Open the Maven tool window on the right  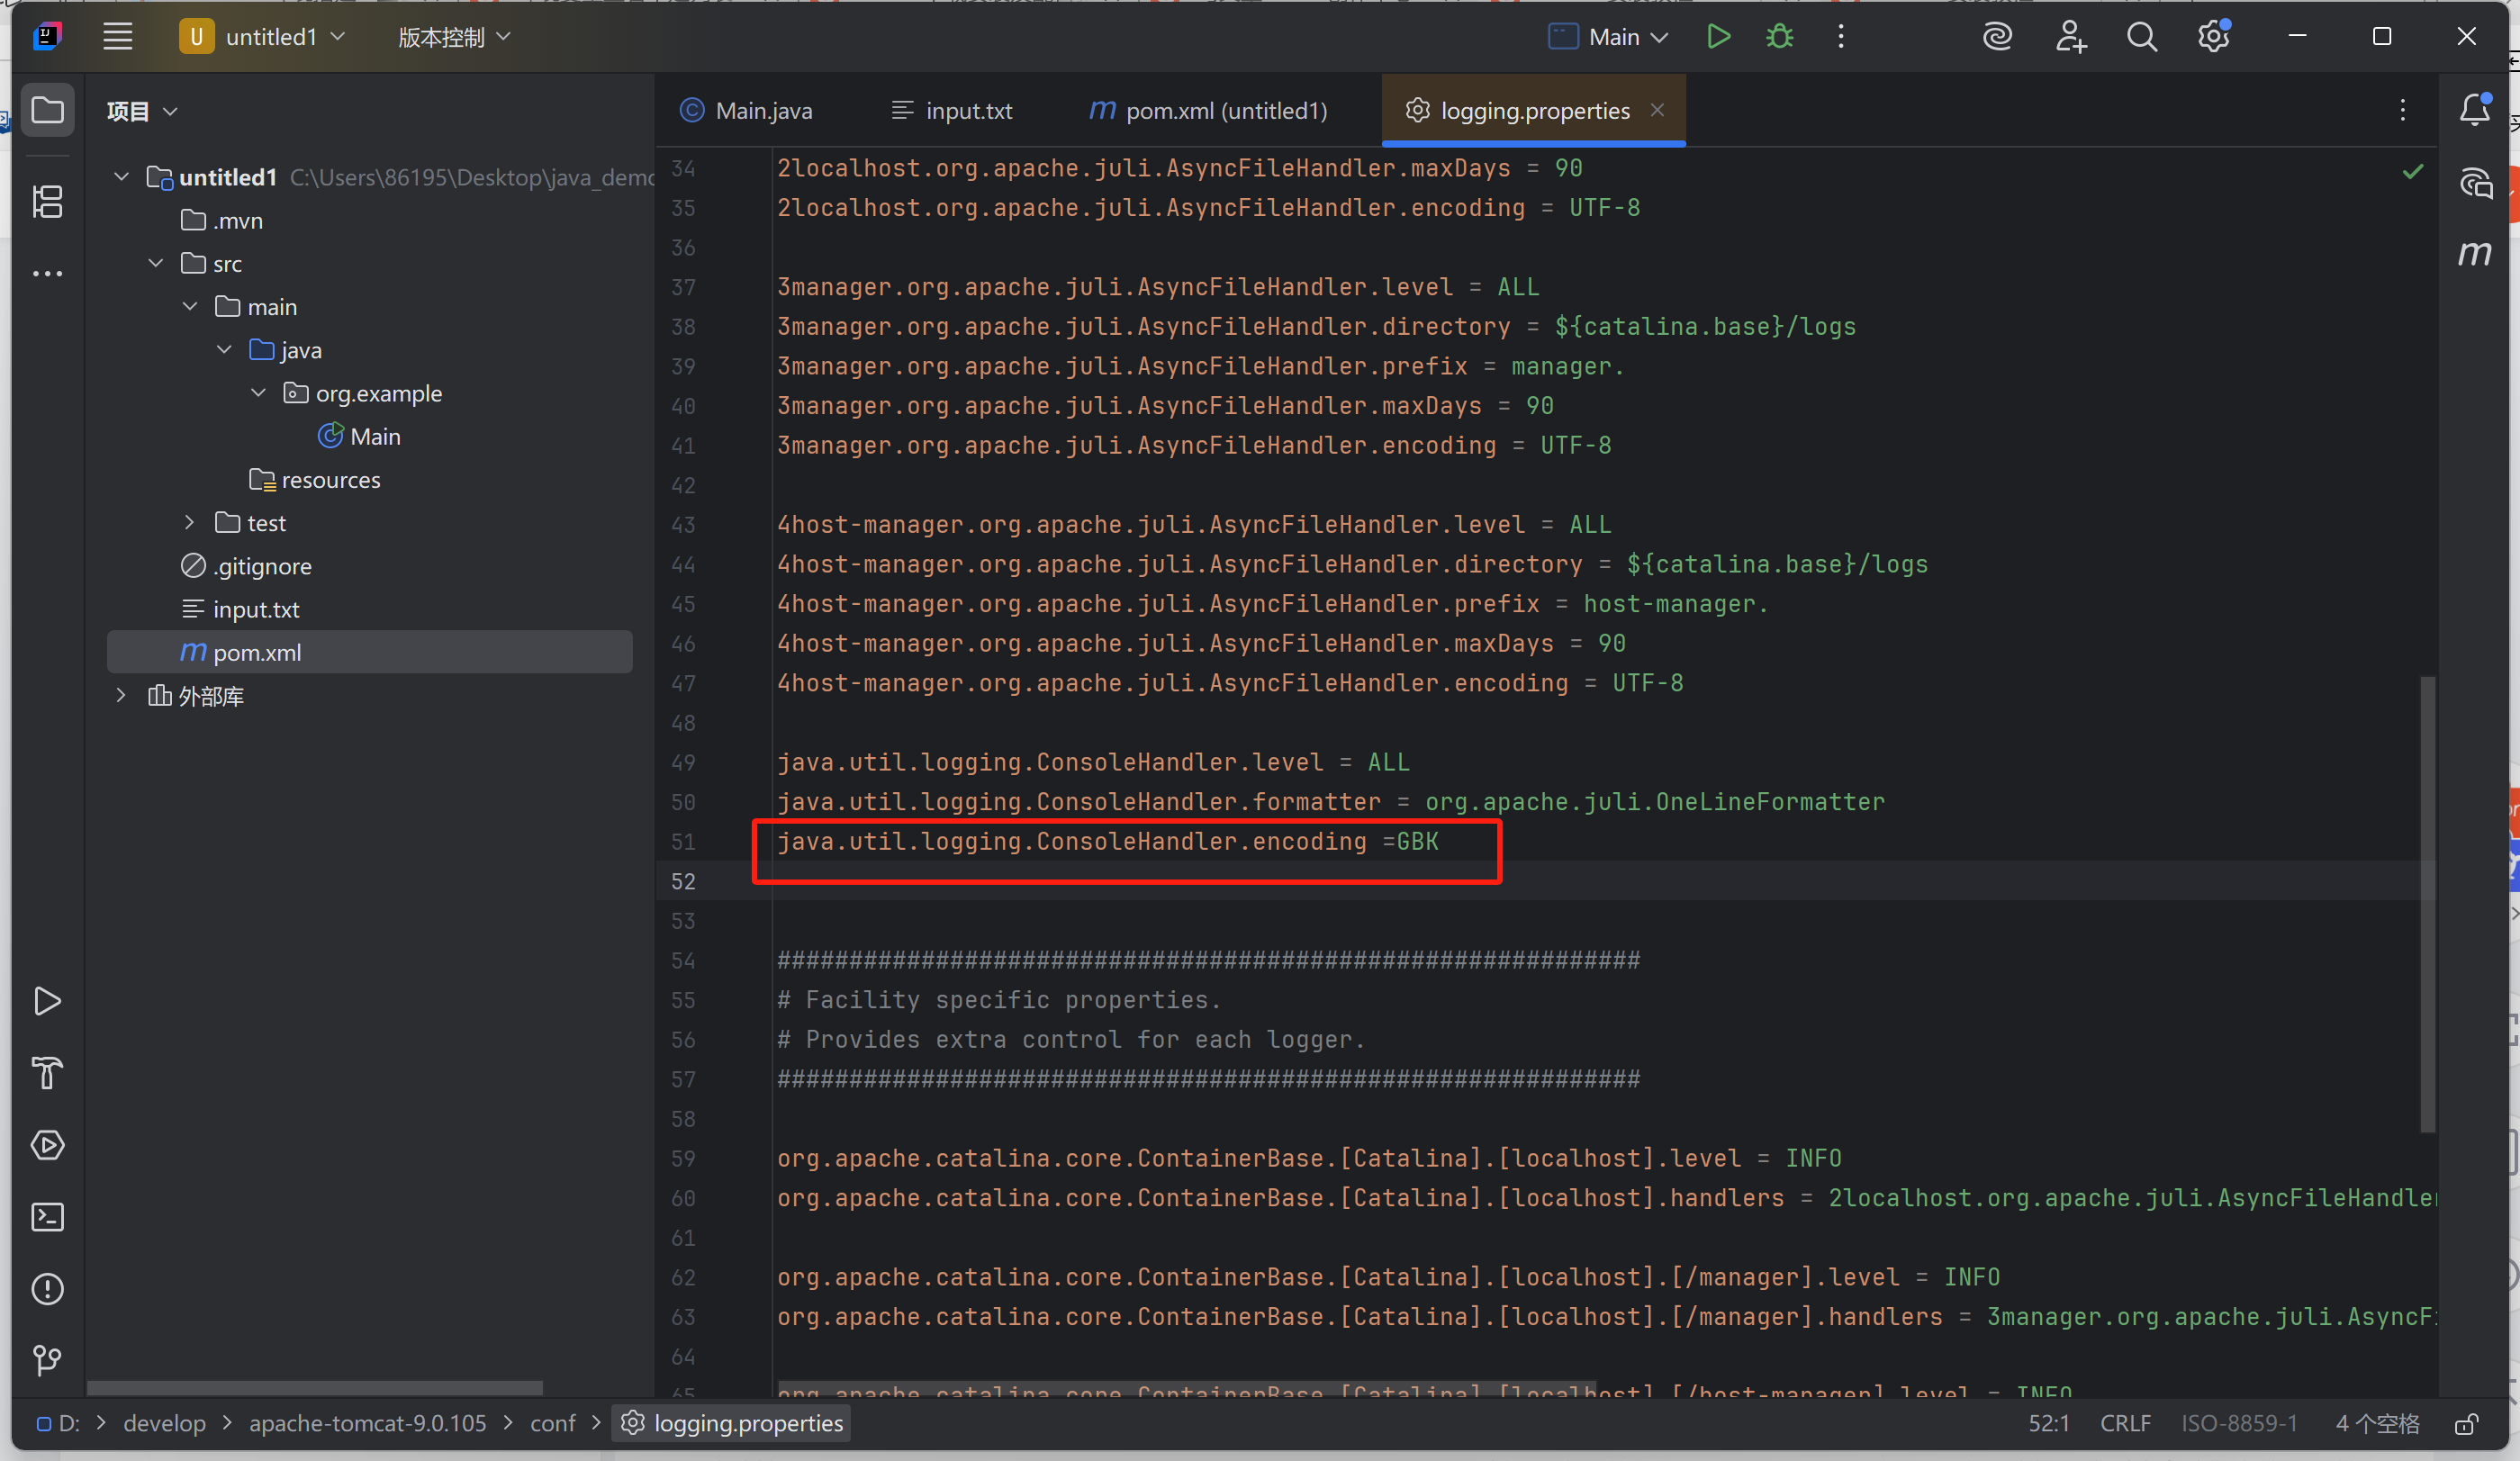[2476, 254]
